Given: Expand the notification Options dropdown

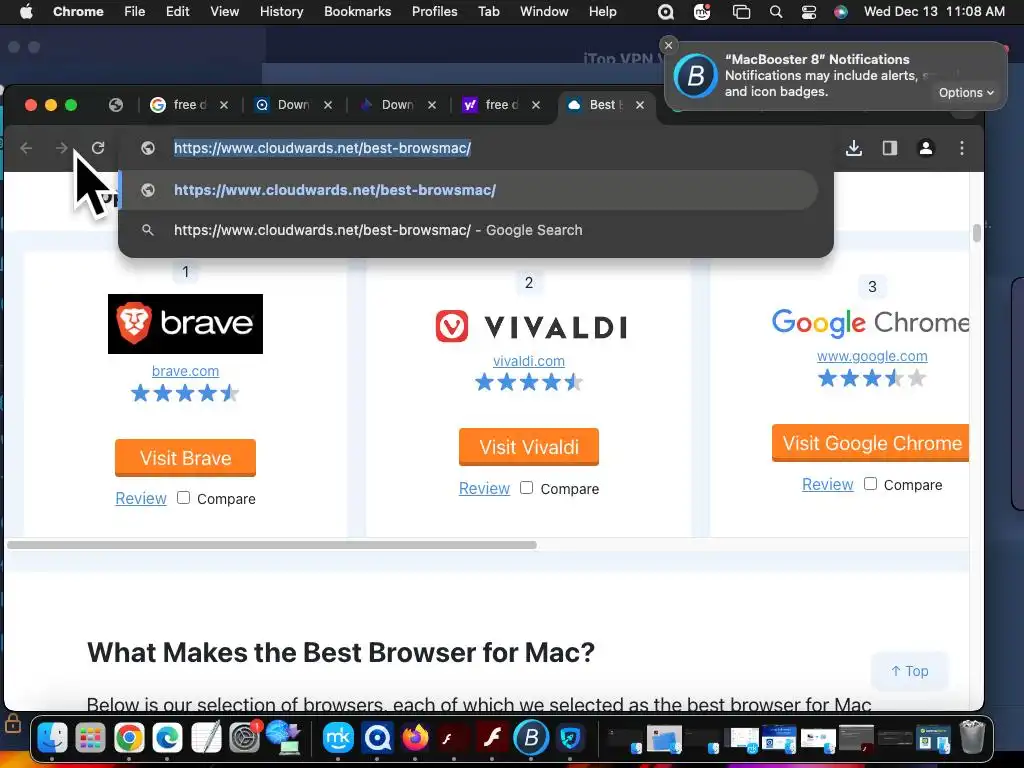Looking at the screenshot, I should pyautogui.click(x=966, y=93).
